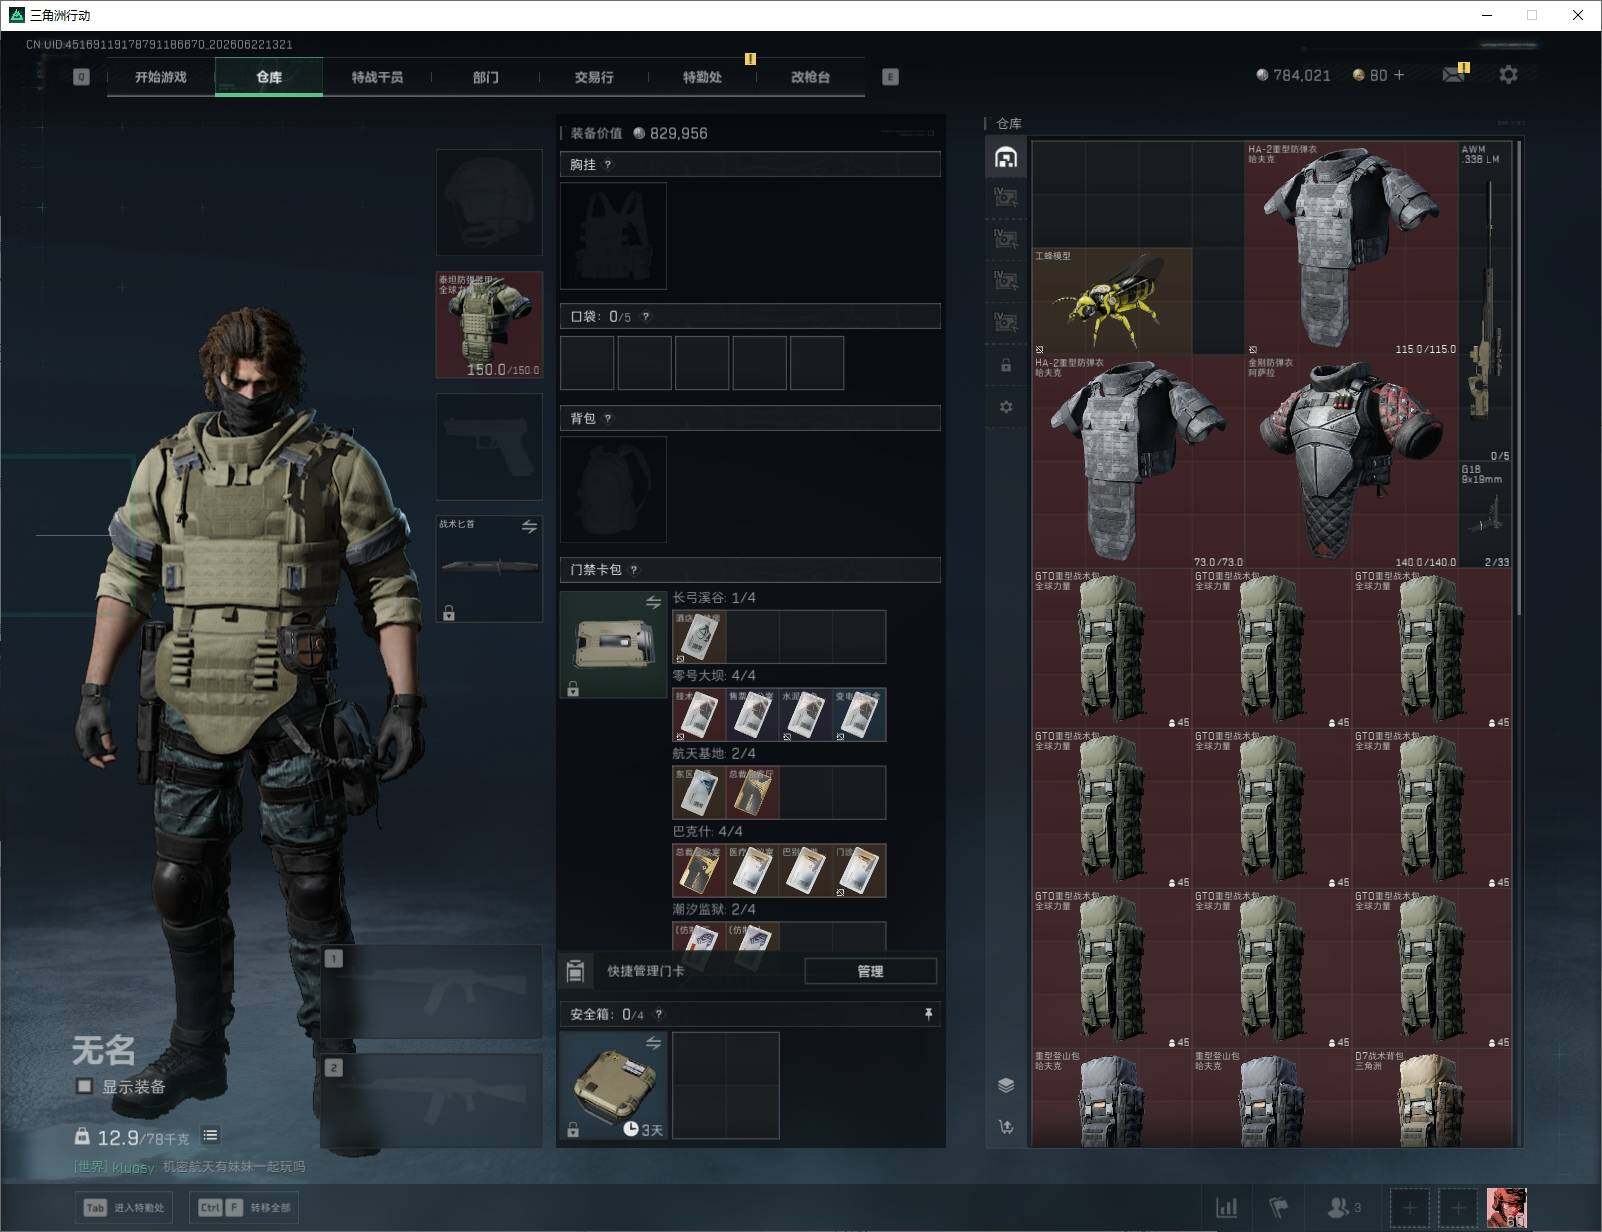
Task: Click the stacked layers icon in warehouse sidebar
Action: (x=1006, y=1086)
